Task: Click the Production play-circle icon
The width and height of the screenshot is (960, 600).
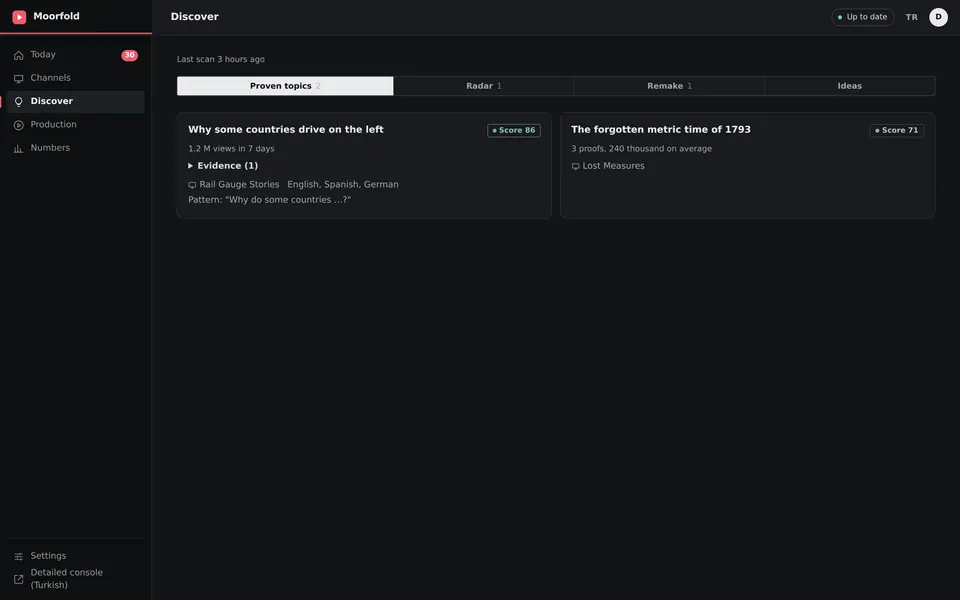Action: pyautogui.click(x=18, y=125)
